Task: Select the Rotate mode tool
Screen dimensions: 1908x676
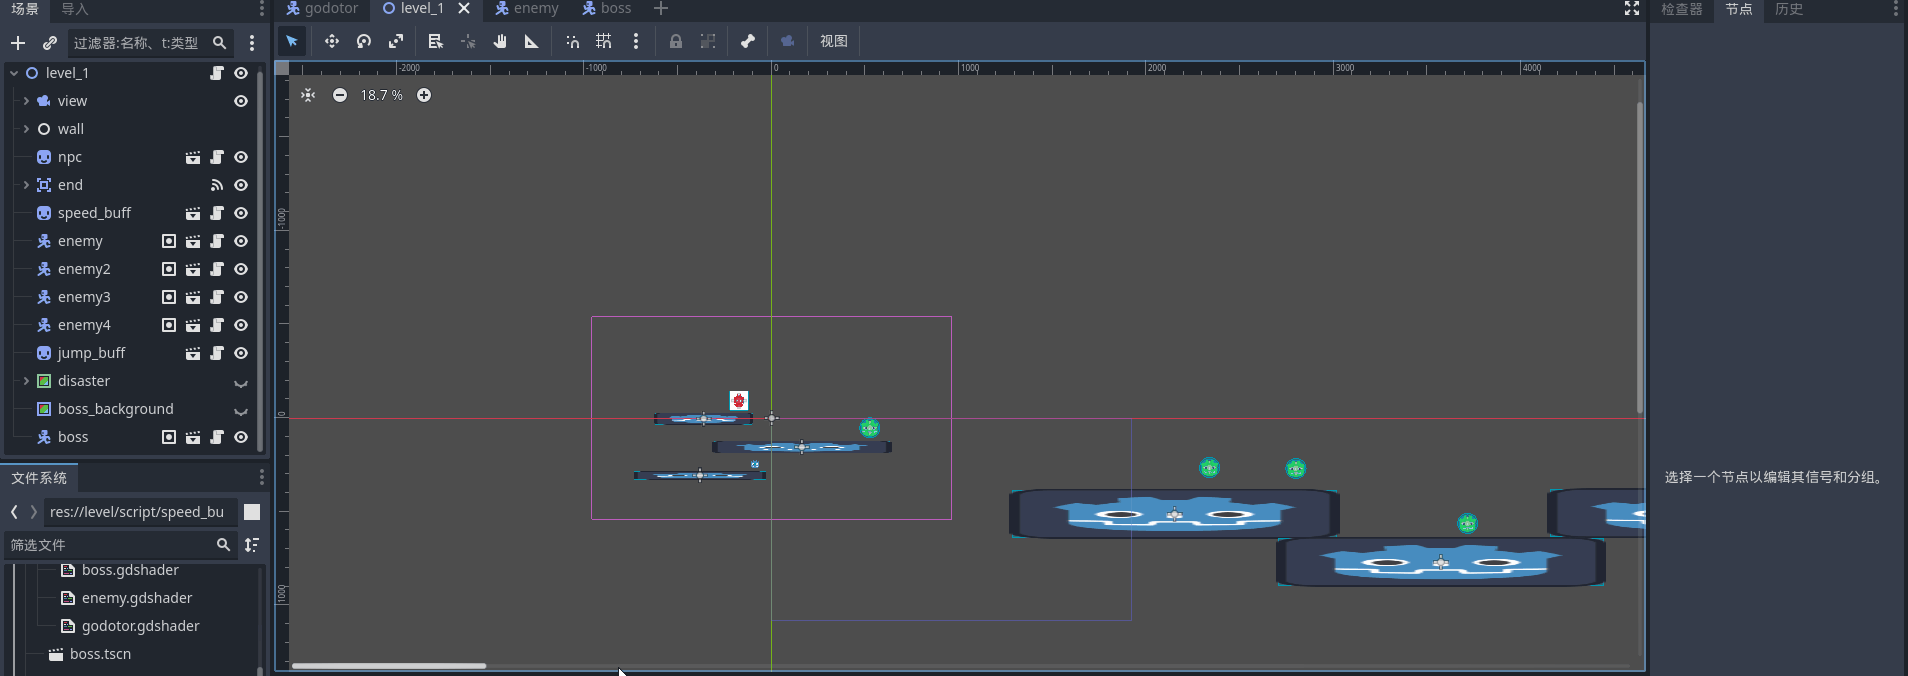Action: click(x=364, y=41)
